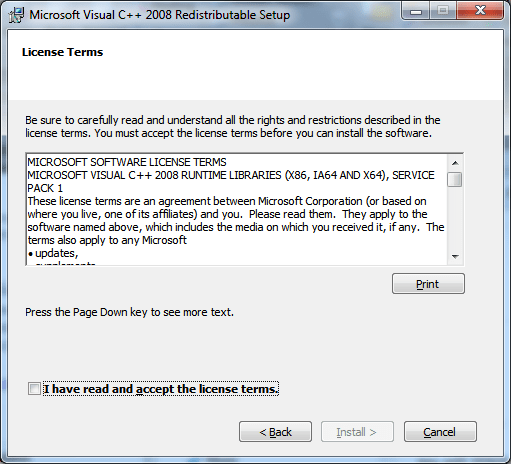
Task: Click the 'updates,' bullet line
Action: 53,253
